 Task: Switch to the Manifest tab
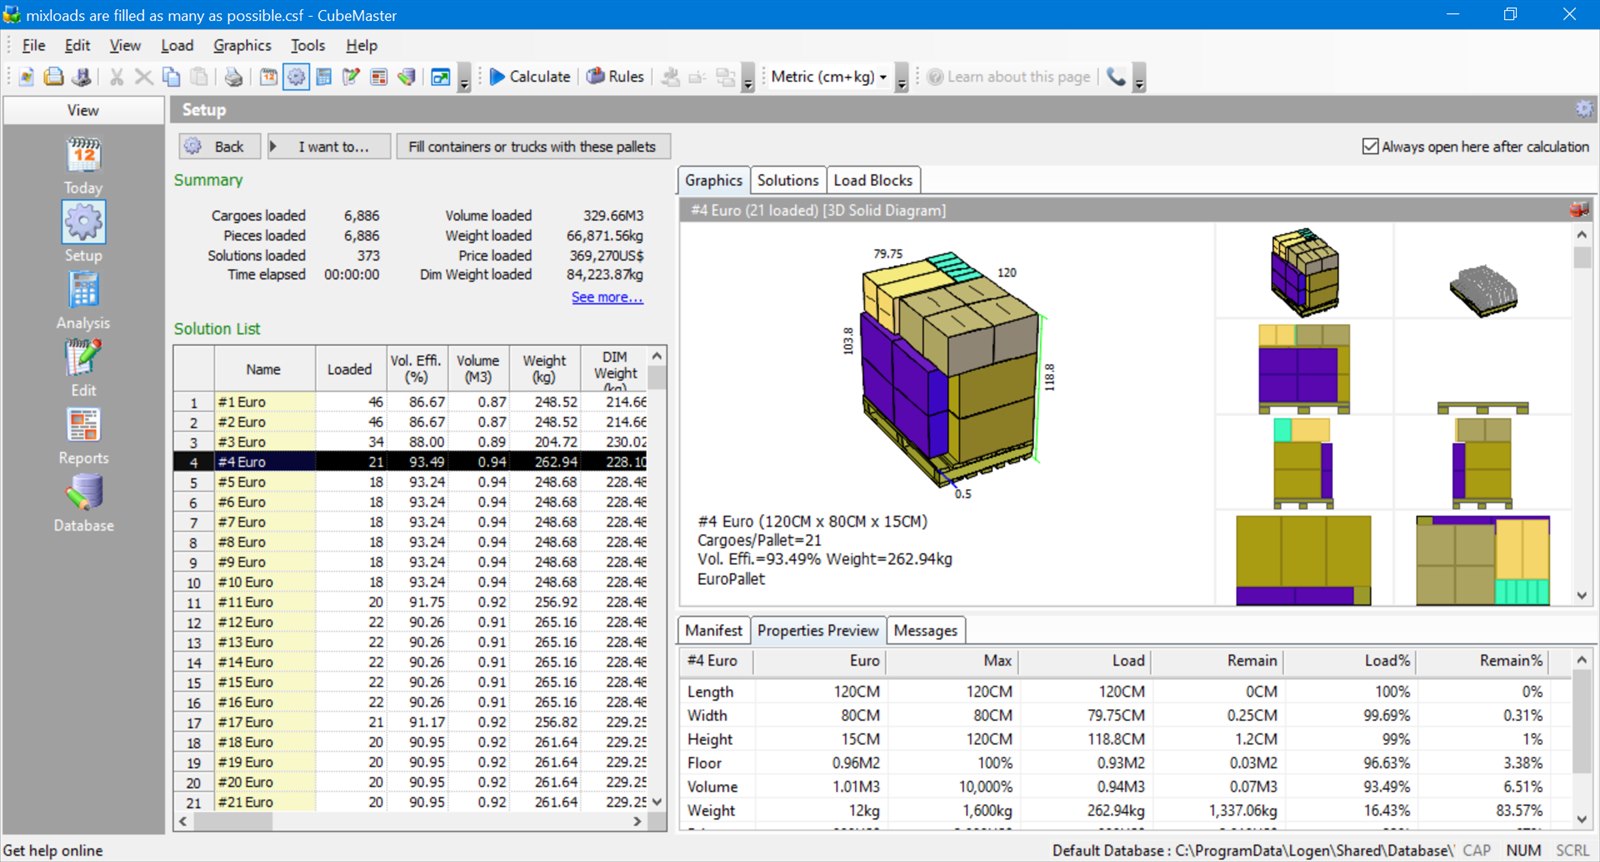(714, 630)
